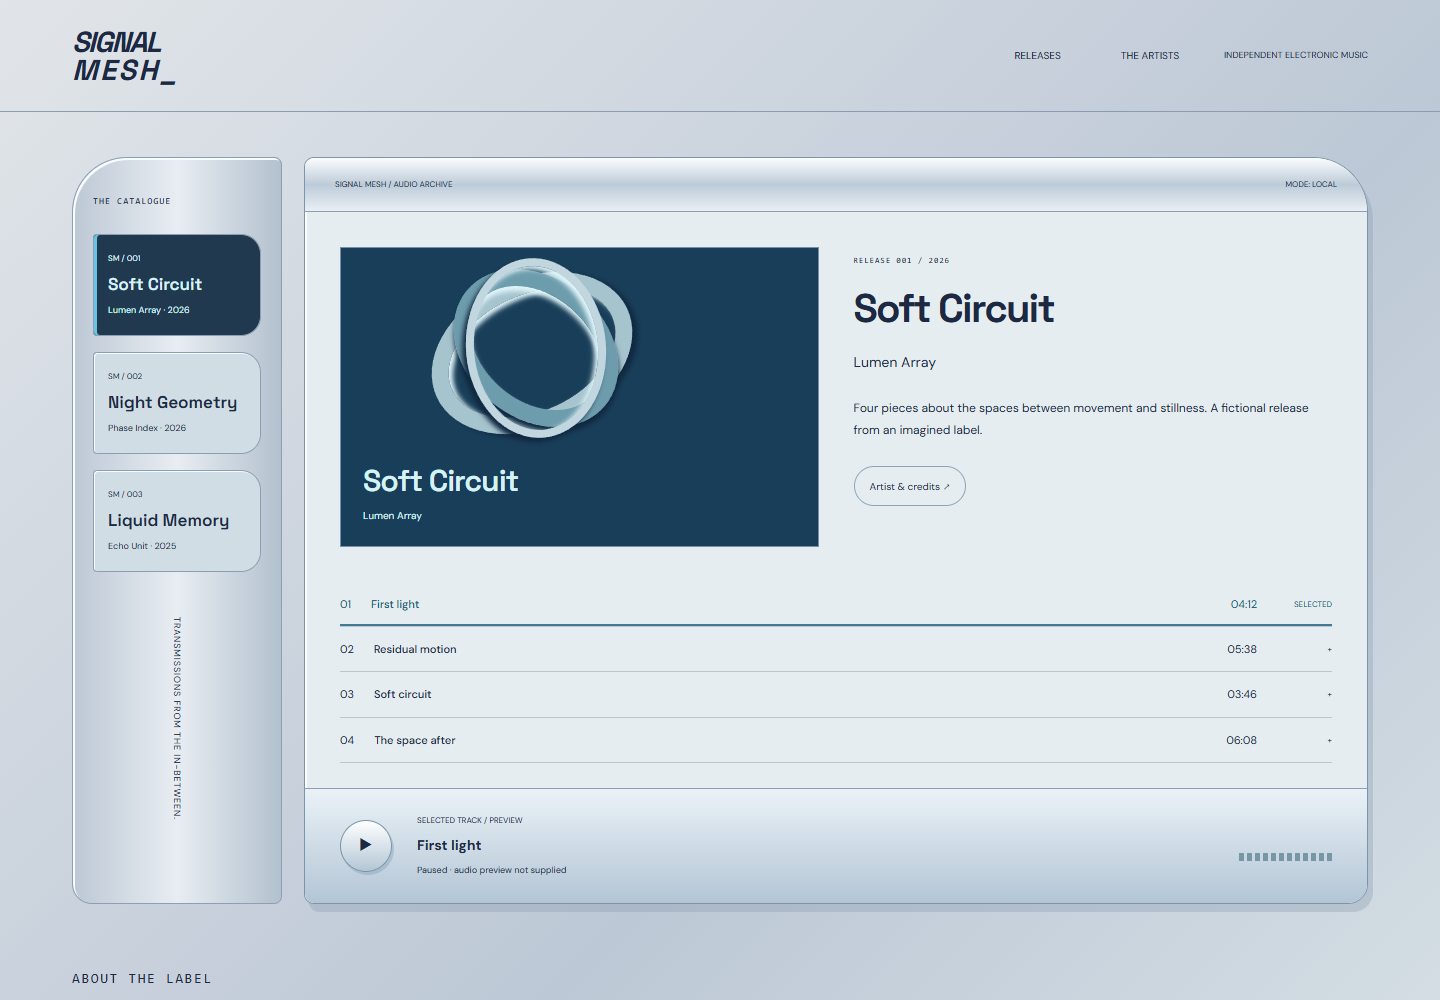Select the Liquid Memory catalogue card
1440x1000 pixels.
[177, 521]
